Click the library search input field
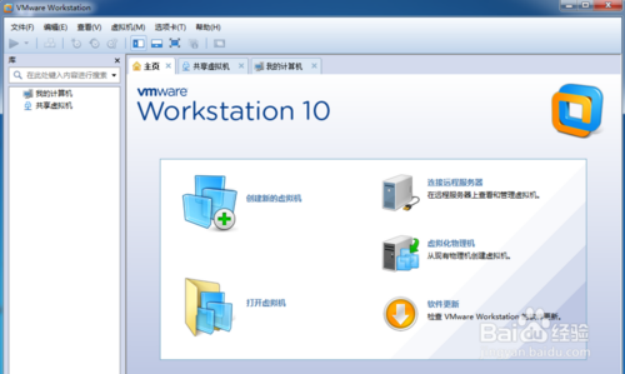The height and width of the screenshot is (374, 626). click(x=64, y=75)
